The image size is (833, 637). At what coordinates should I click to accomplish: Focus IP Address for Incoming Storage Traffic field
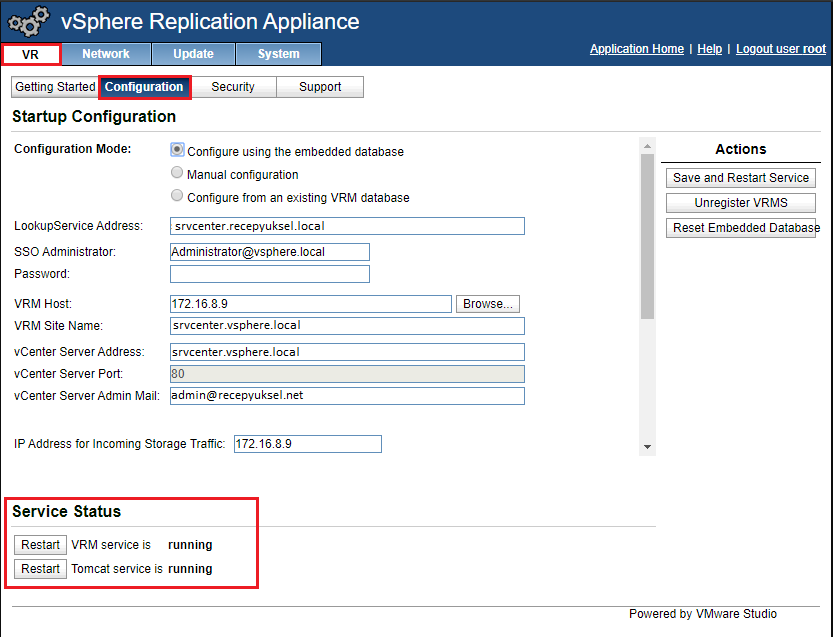point(308,444)
